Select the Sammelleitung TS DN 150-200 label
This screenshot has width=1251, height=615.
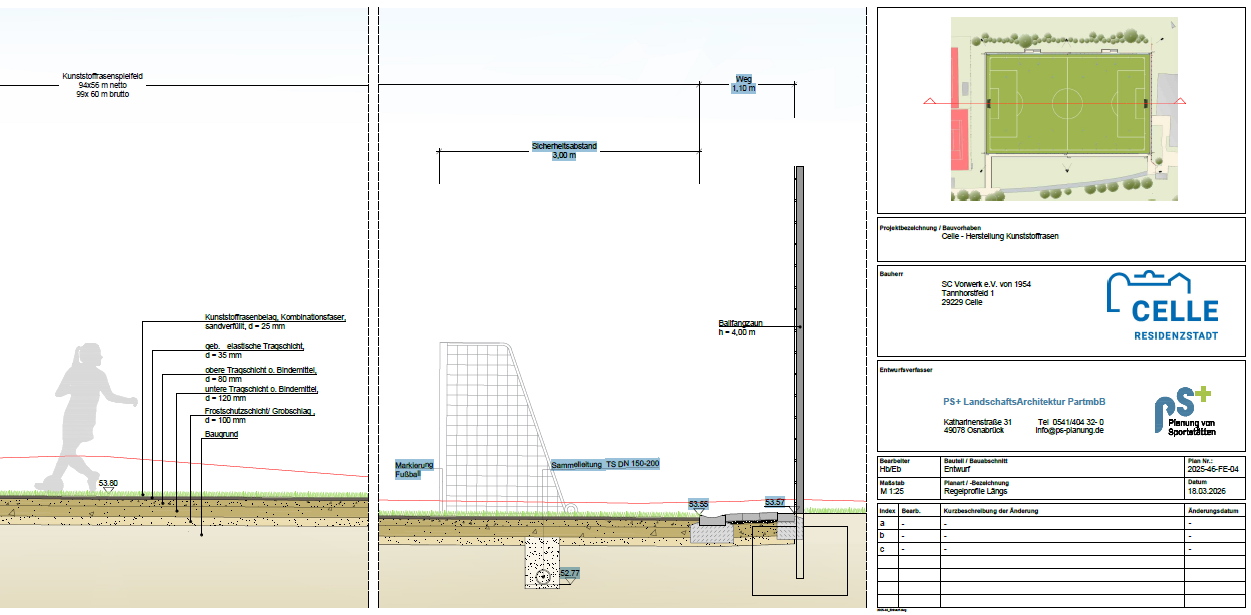pos(605,465)
